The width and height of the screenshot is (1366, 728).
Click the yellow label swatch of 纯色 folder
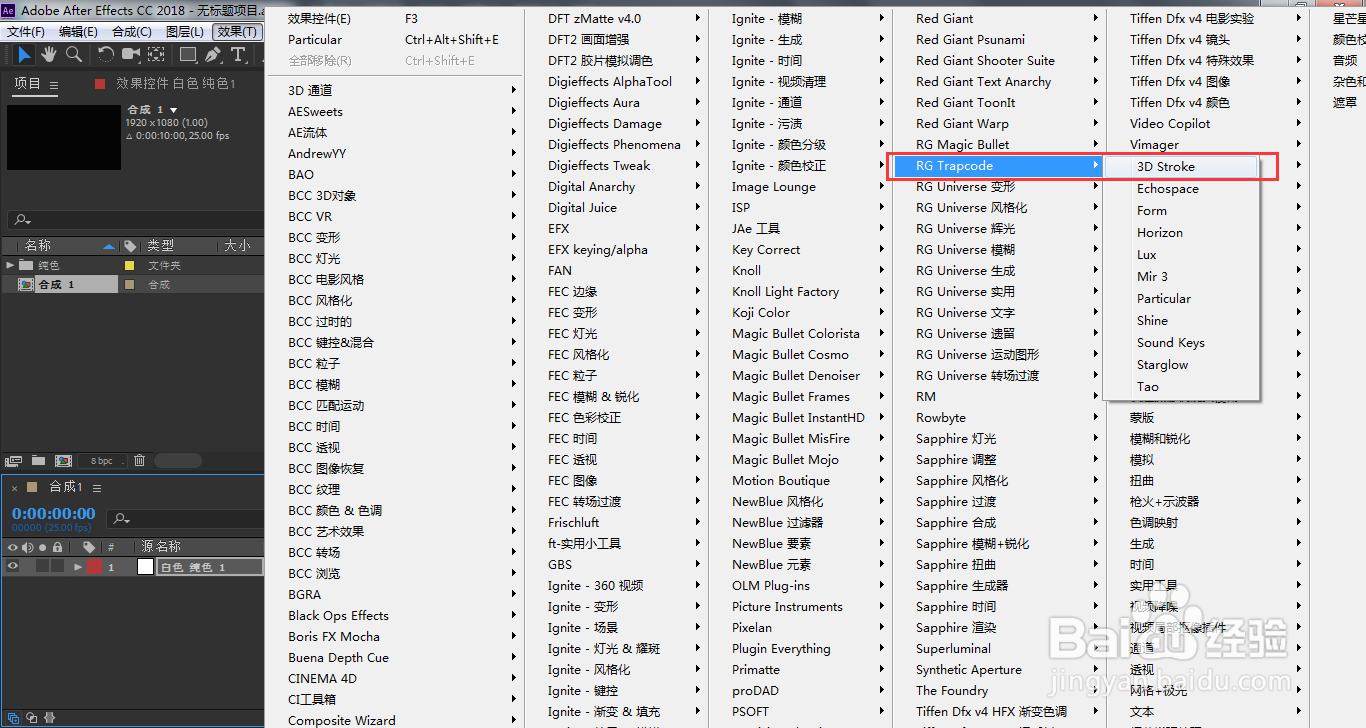pyautogui.click(x=129, y=265)
